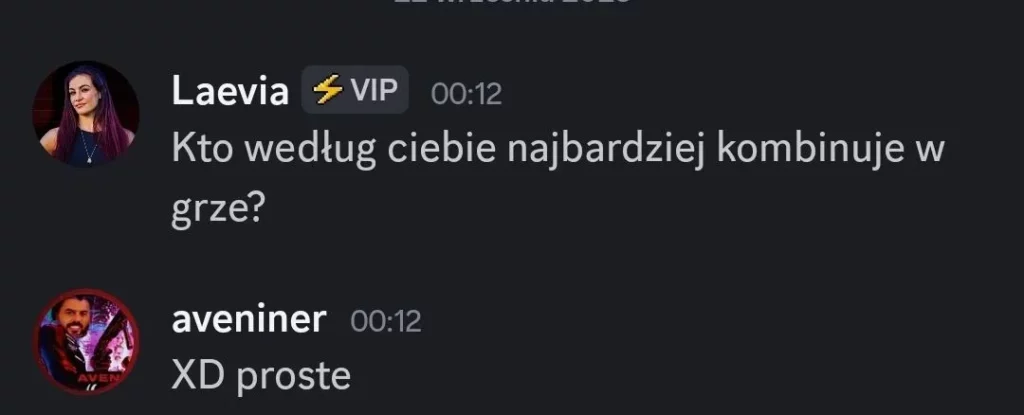Click the date divider at the top
Screen dimensions: 1024x415
tap(512, 2)
